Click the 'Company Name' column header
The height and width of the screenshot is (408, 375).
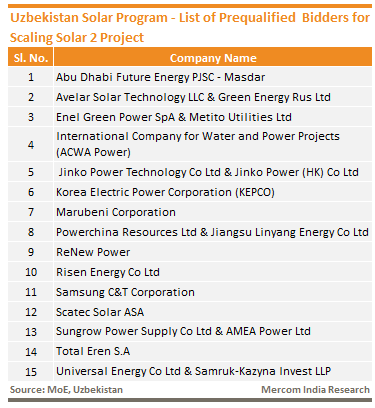pos(213,58)
